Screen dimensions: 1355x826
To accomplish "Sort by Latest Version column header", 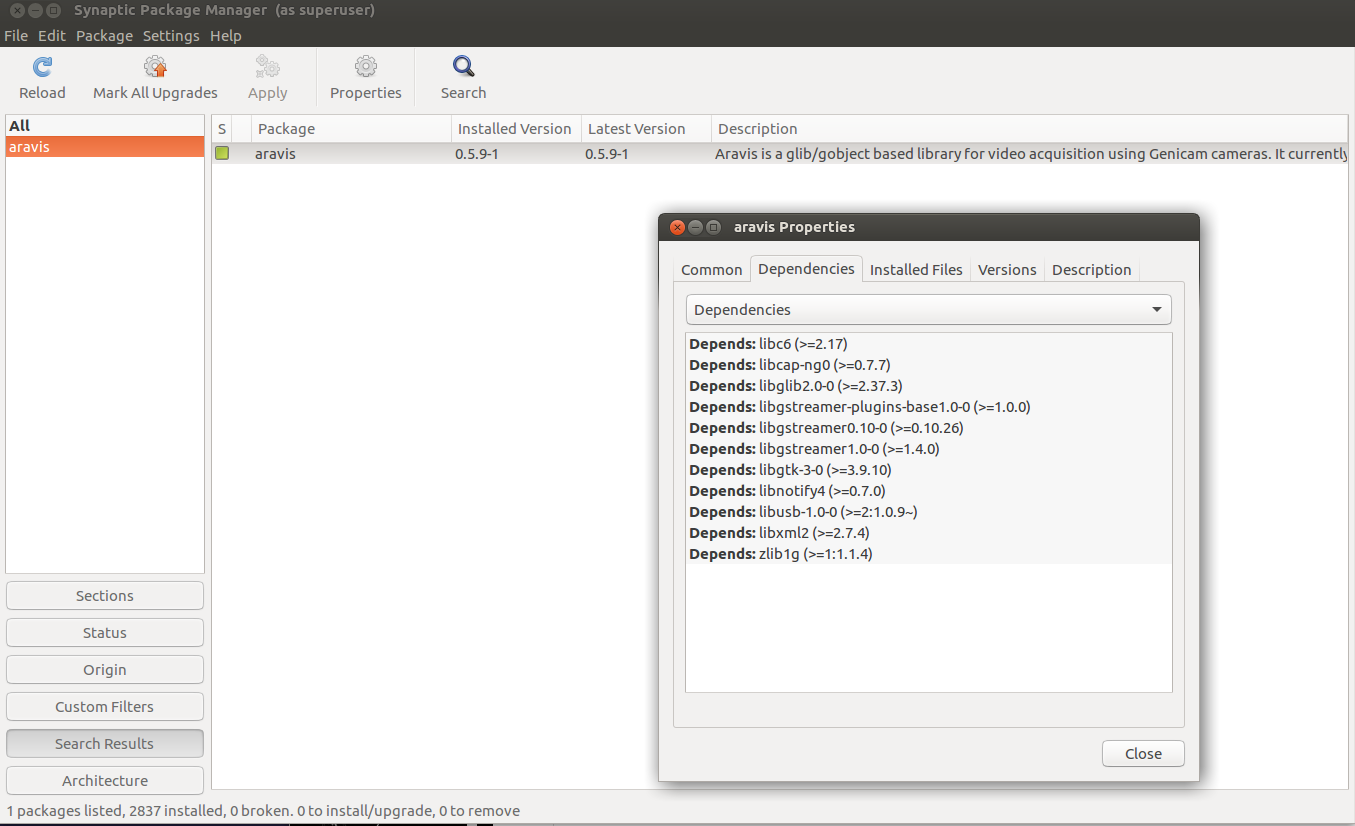I will coord(646,129).
